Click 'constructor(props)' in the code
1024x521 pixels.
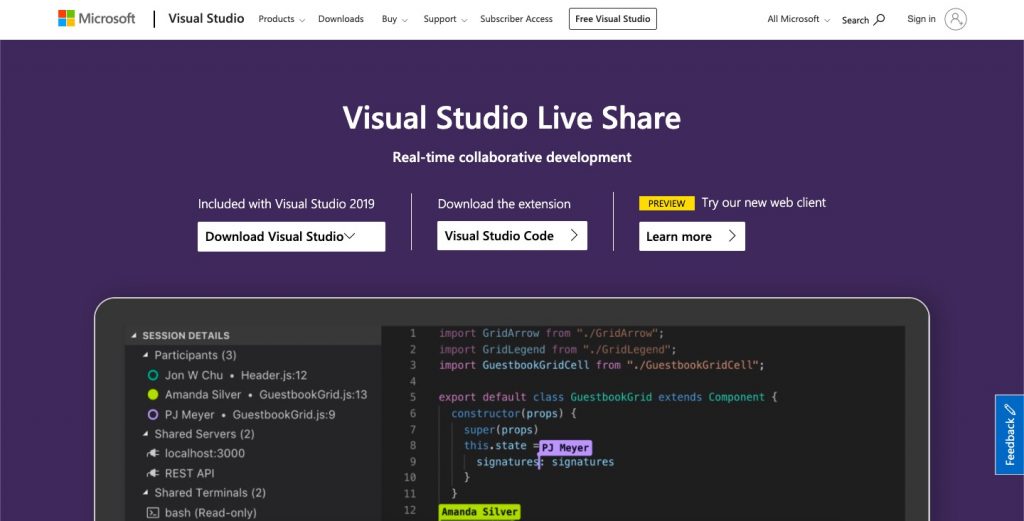(x=506, y=413)
